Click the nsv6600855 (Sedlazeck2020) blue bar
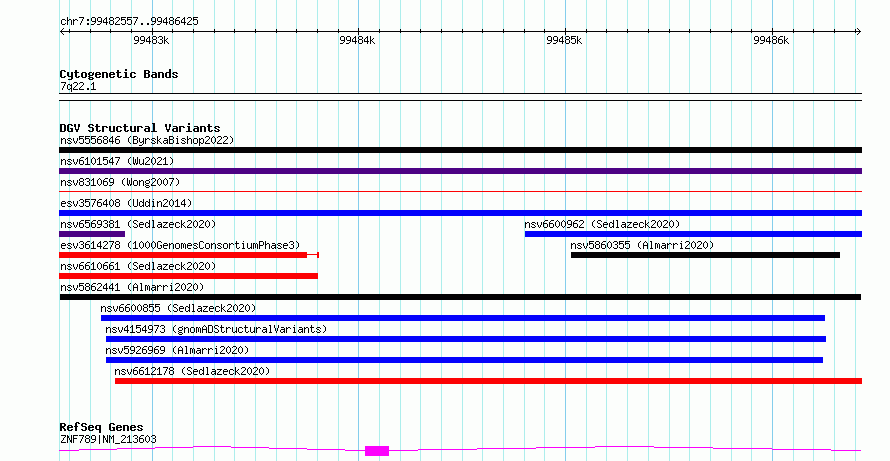The height and width of the screenshot is (461, 890). click(463, 318)
